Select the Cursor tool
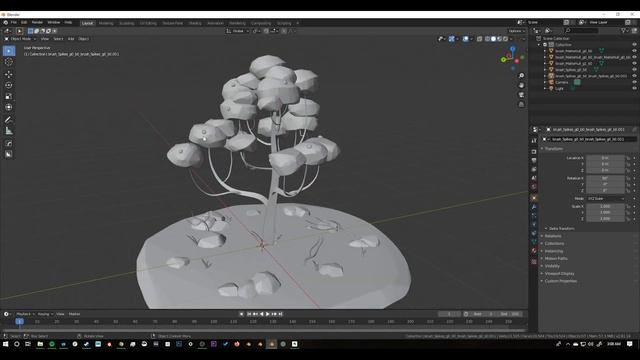Viewport: 640px width, 360px height. (x=9, y=62)
